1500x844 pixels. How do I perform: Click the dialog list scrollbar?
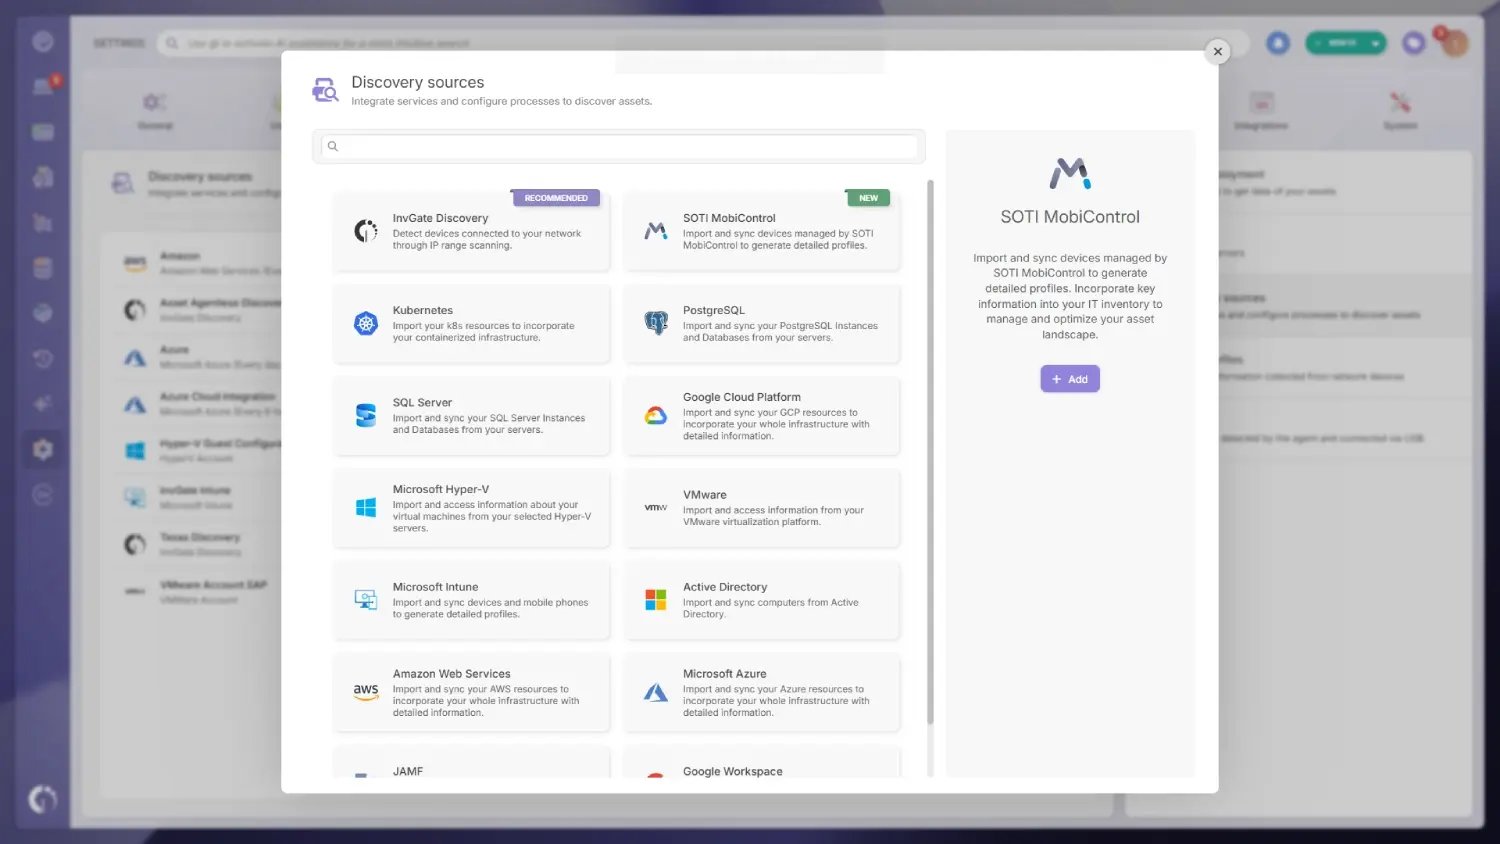(x=930, y=452)
